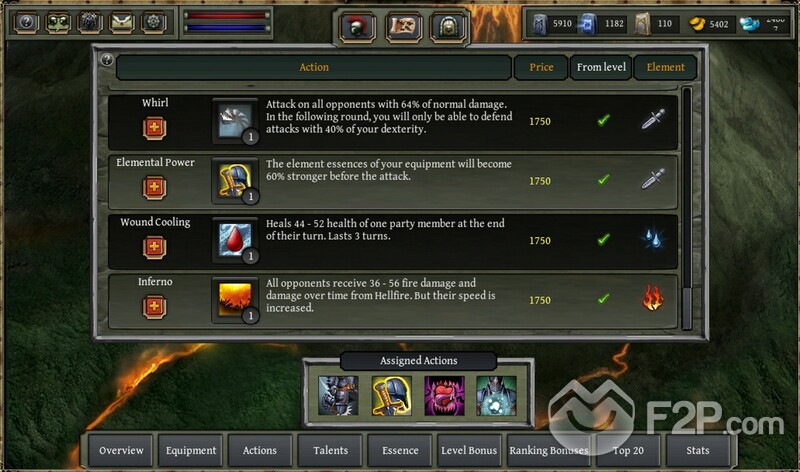
Task: Click the action list vertical scrollbar
Action: 687,208
